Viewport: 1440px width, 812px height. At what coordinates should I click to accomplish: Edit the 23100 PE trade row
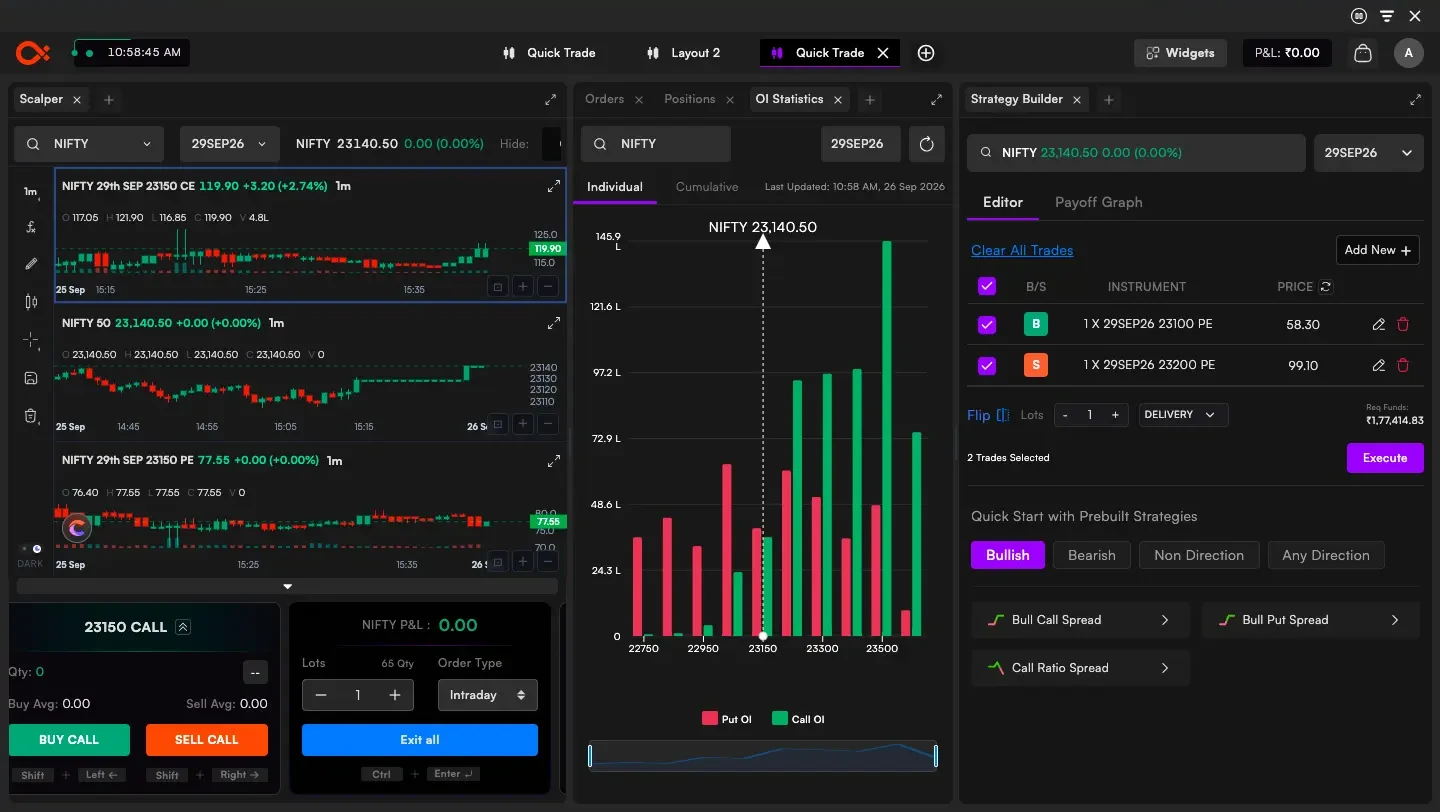tap(1379, 325)
